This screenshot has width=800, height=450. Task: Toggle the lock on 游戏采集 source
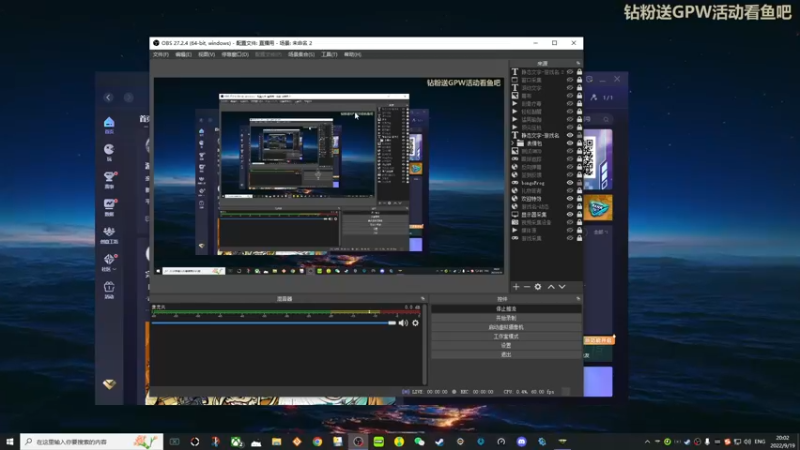579,238
